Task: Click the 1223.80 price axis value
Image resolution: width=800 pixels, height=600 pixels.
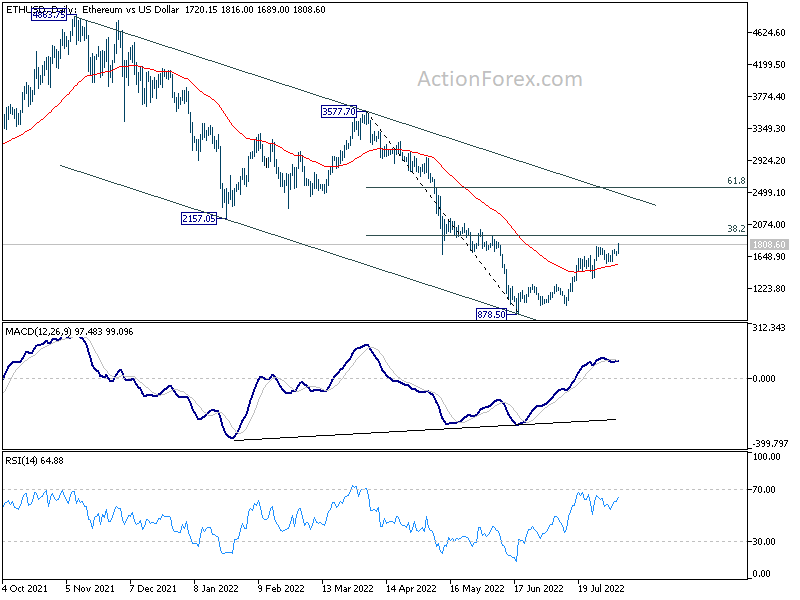Action: [x=769, y=289]
